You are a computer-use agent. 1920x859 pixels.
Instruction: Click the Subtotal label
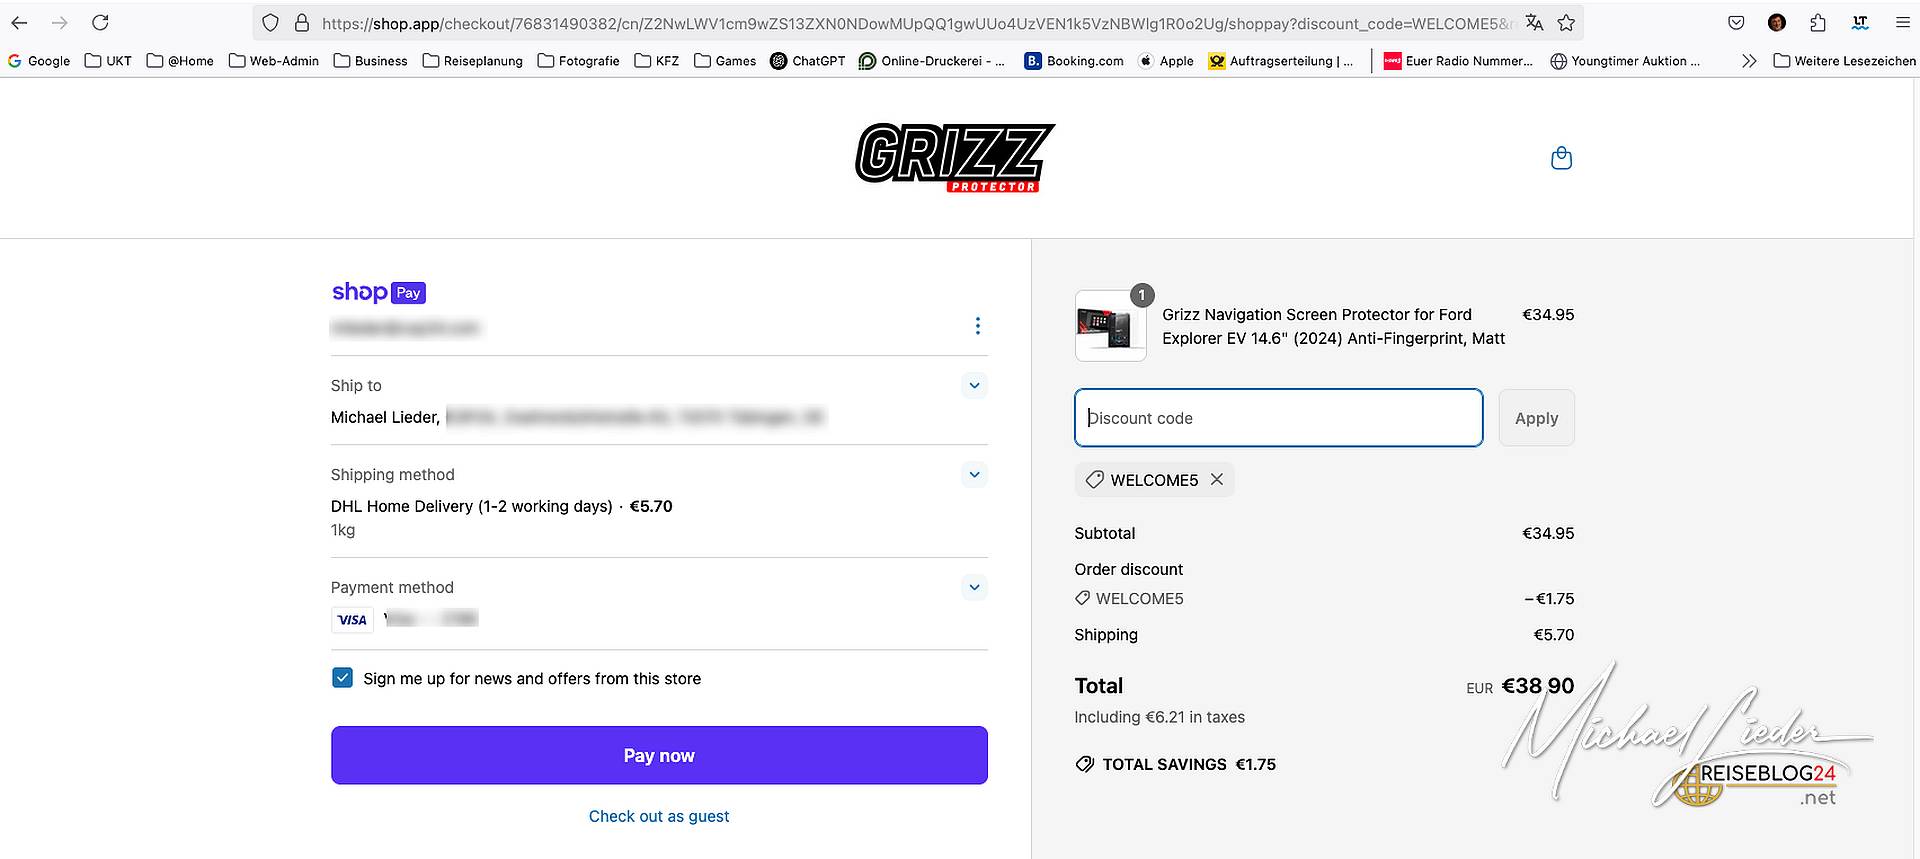[1104, 533]
